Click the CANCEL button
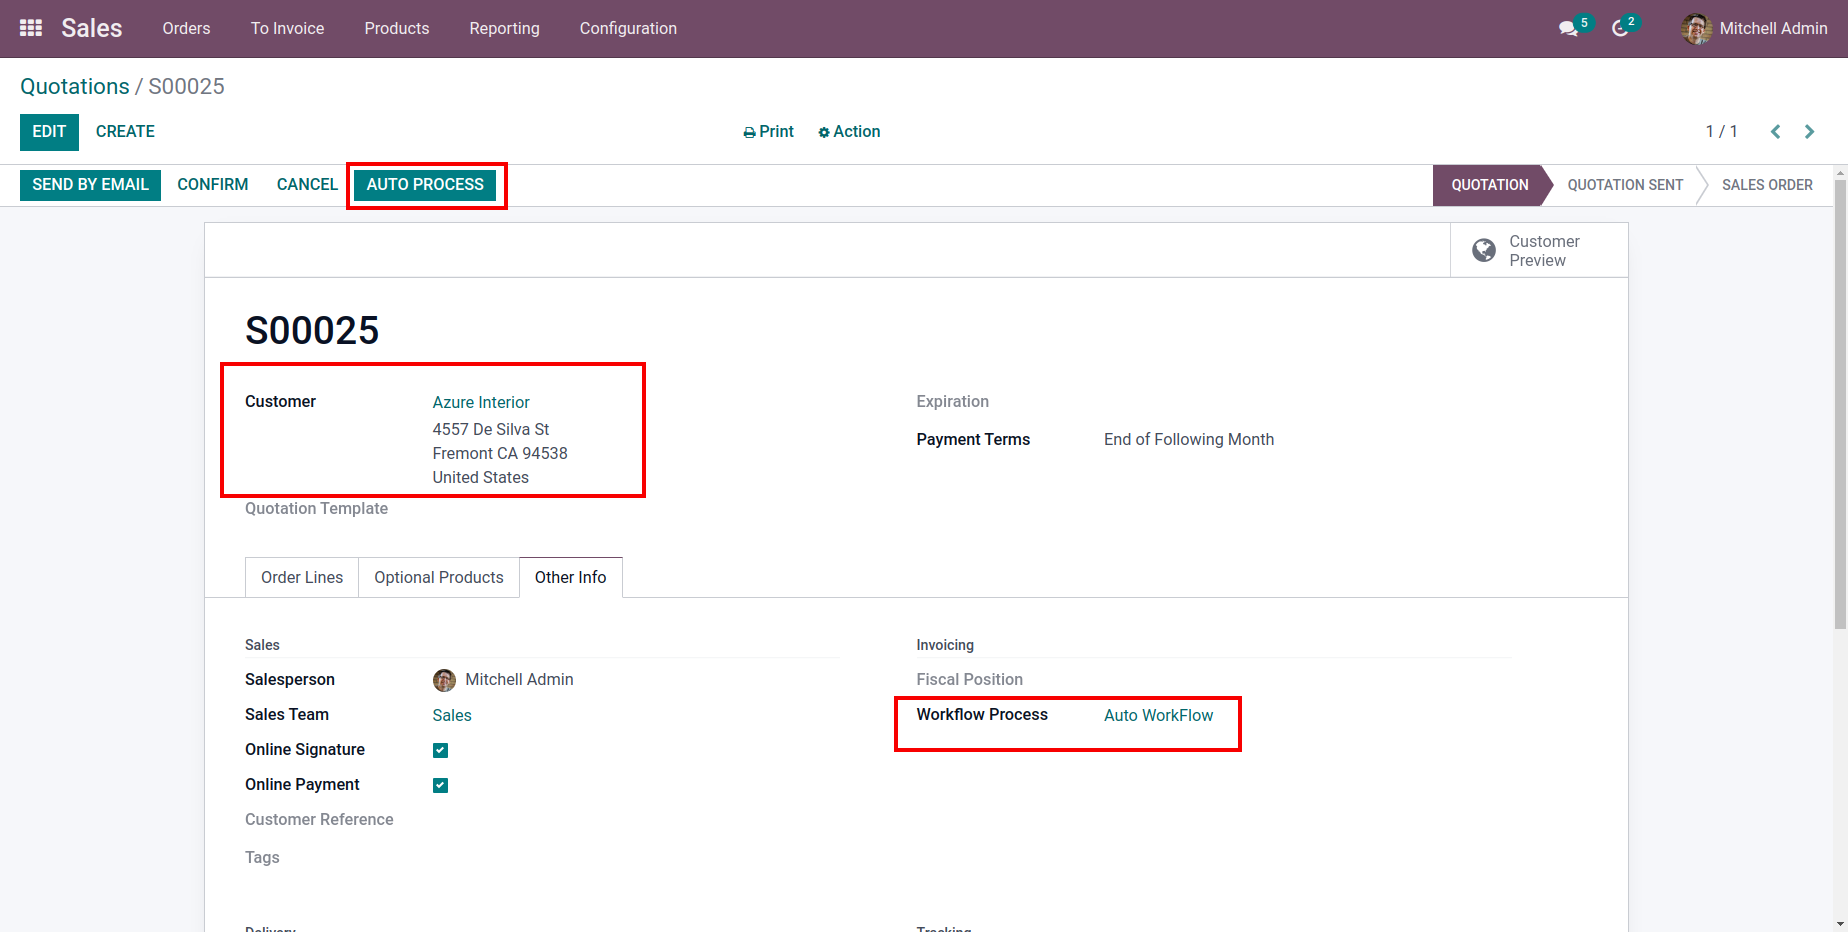Viewport: 1848px width, 932px height. pyautogui.click(x=307, y=185)
